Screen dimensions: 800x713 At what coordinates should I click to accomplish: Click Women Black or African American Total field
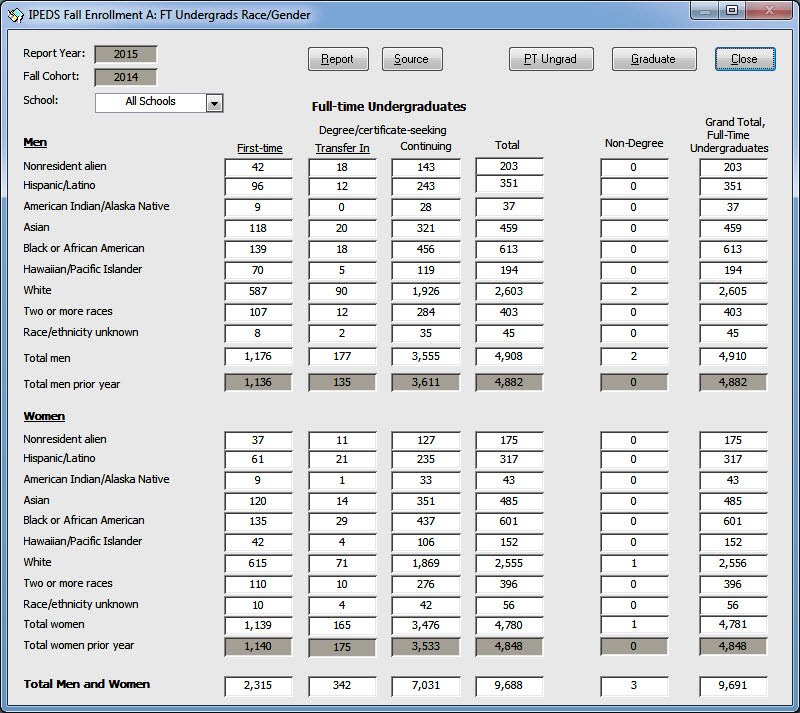[509, 521]
